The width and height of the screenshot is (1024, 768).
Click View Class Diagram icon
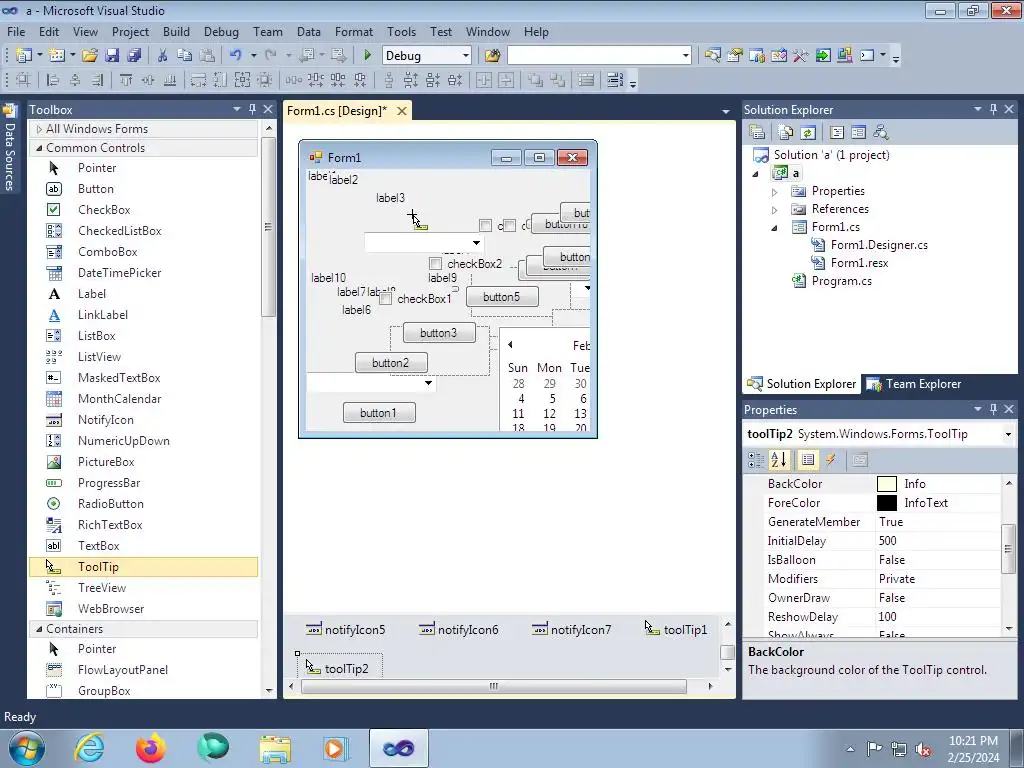click(x=881, y=133)
